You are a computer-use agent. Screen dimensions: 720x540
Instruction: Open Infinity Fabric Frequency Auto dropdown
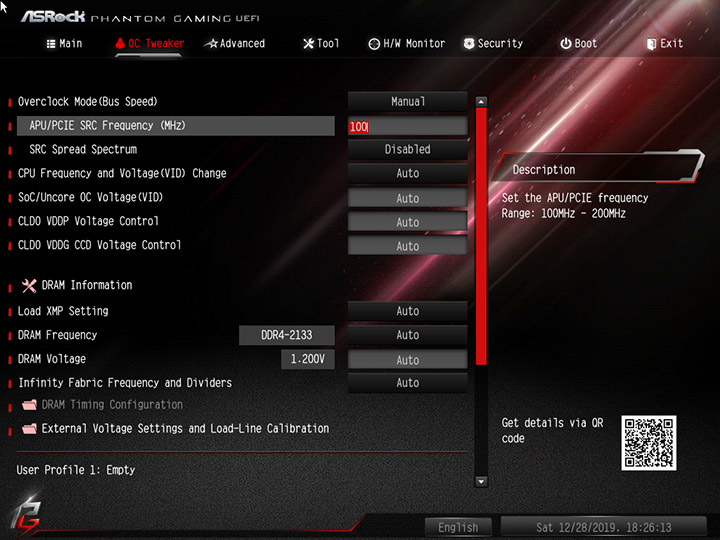pos(407,382)
